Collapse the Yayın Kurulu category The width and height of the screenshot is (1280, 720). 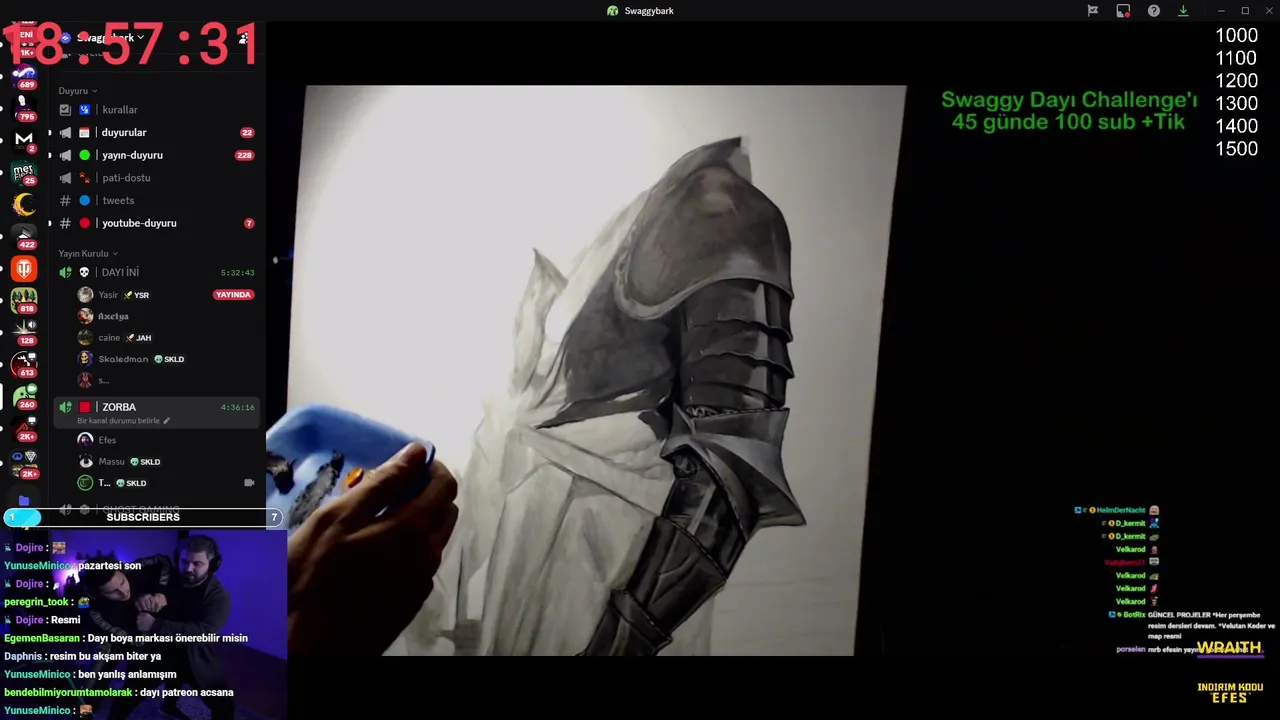88,254
